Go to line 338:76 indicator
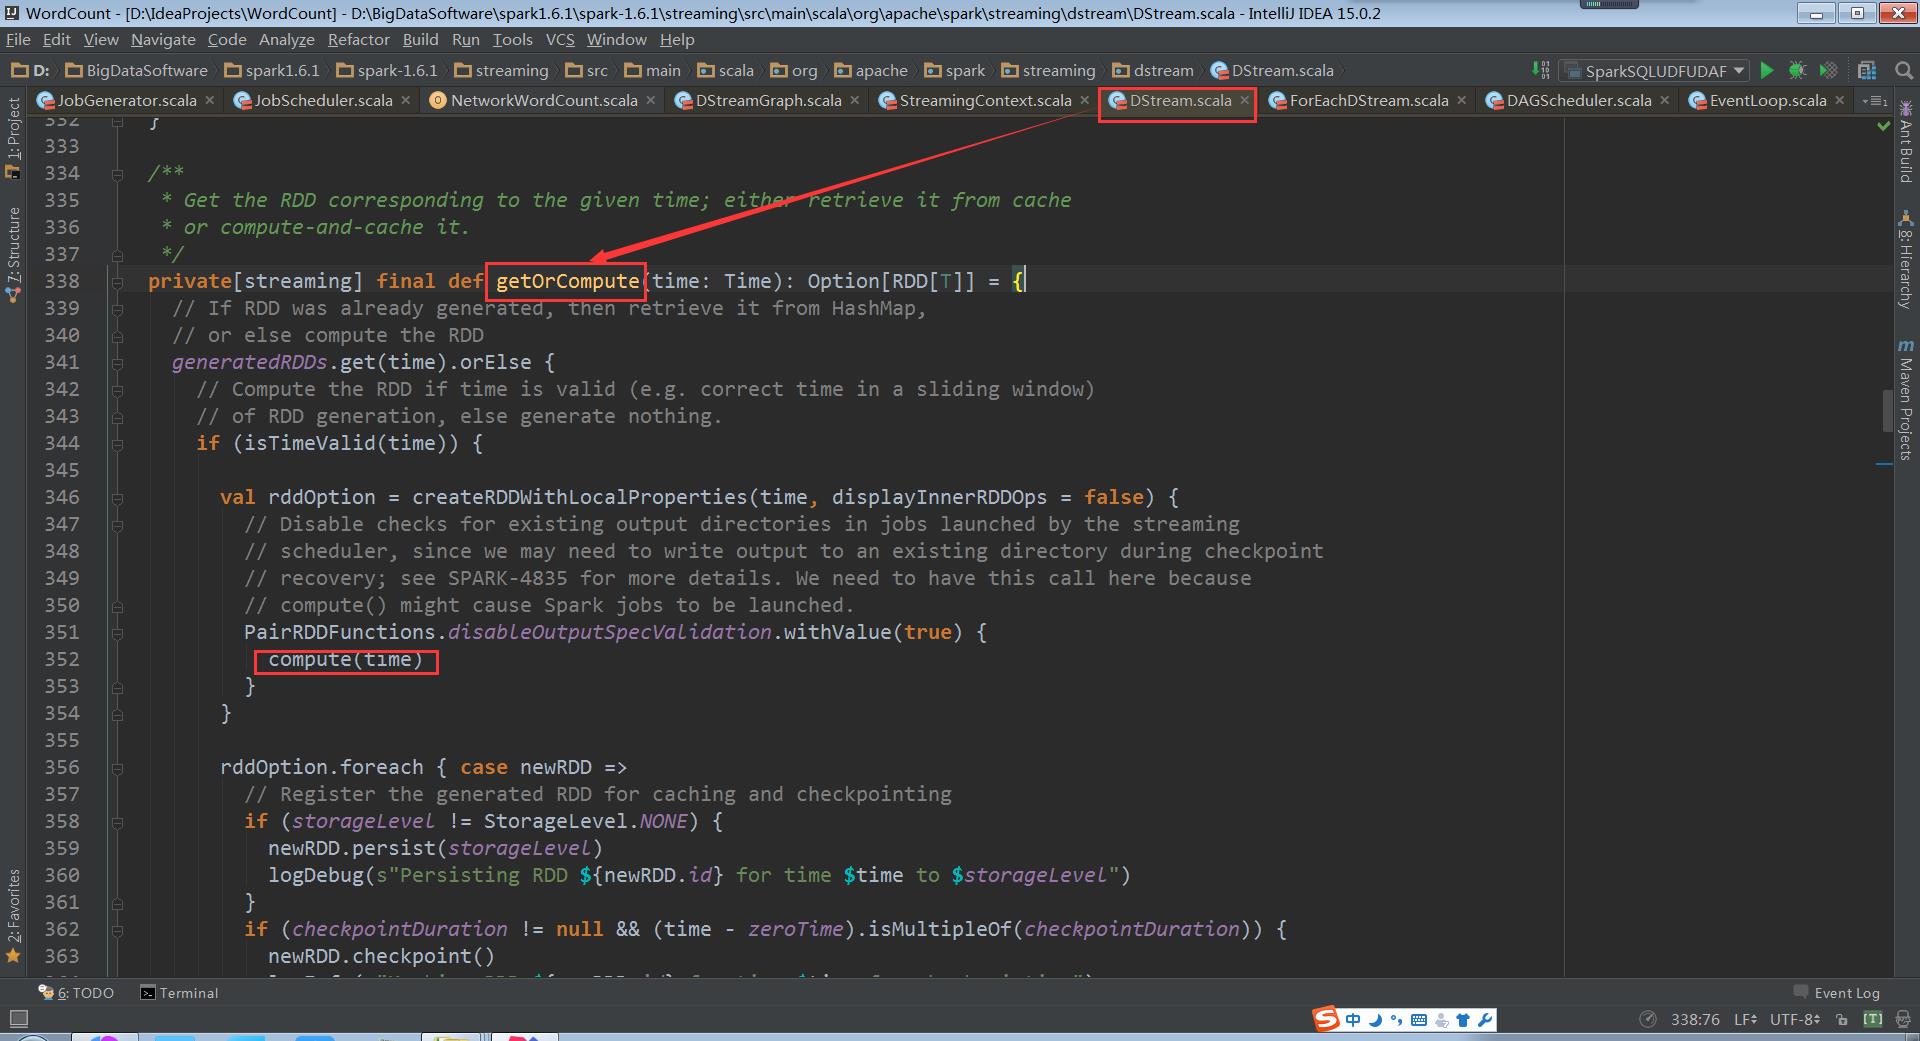This screenshot has height=1041, width=1920. [1695, 1019]
